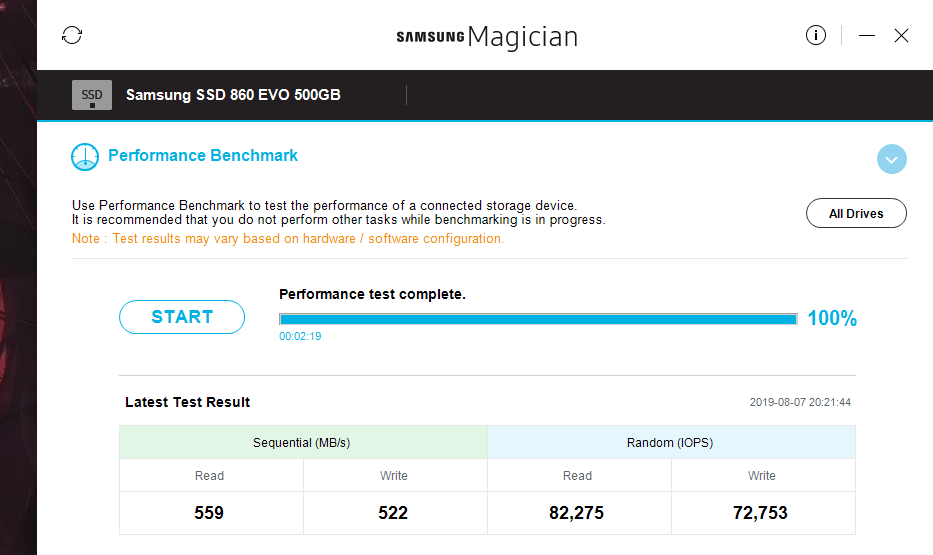Click the All Drives button
The width and height of the screenshot is (933, 555).
(856, 213)
